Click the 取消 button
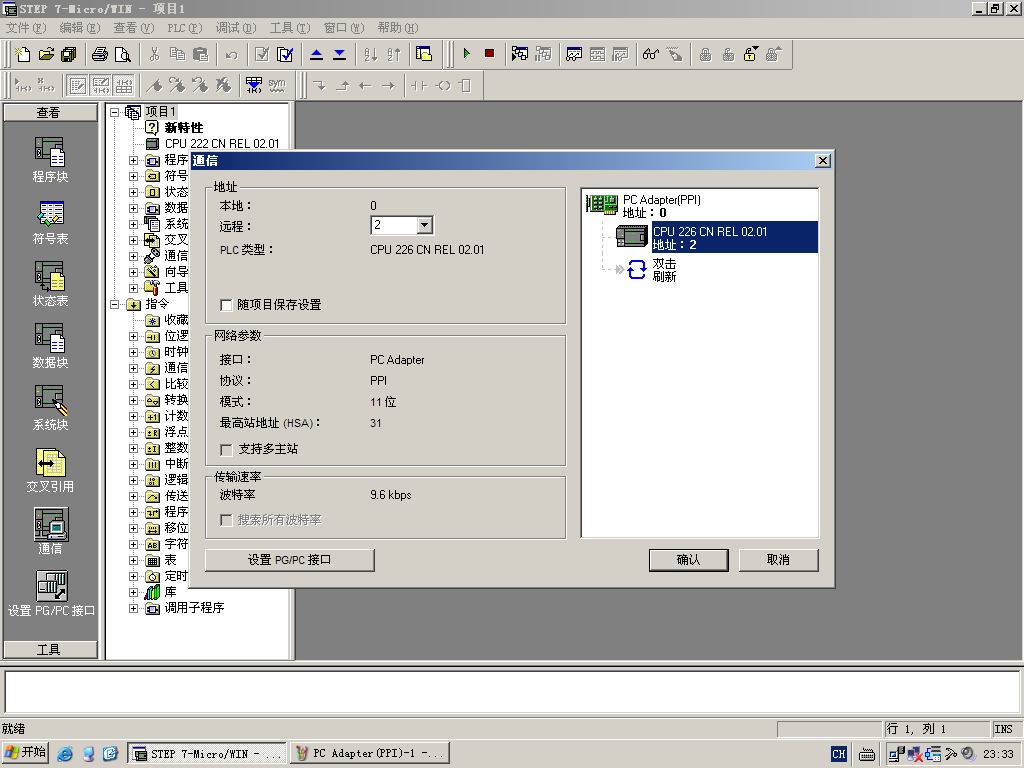The image size is (1024, 768). pos(778,560)
